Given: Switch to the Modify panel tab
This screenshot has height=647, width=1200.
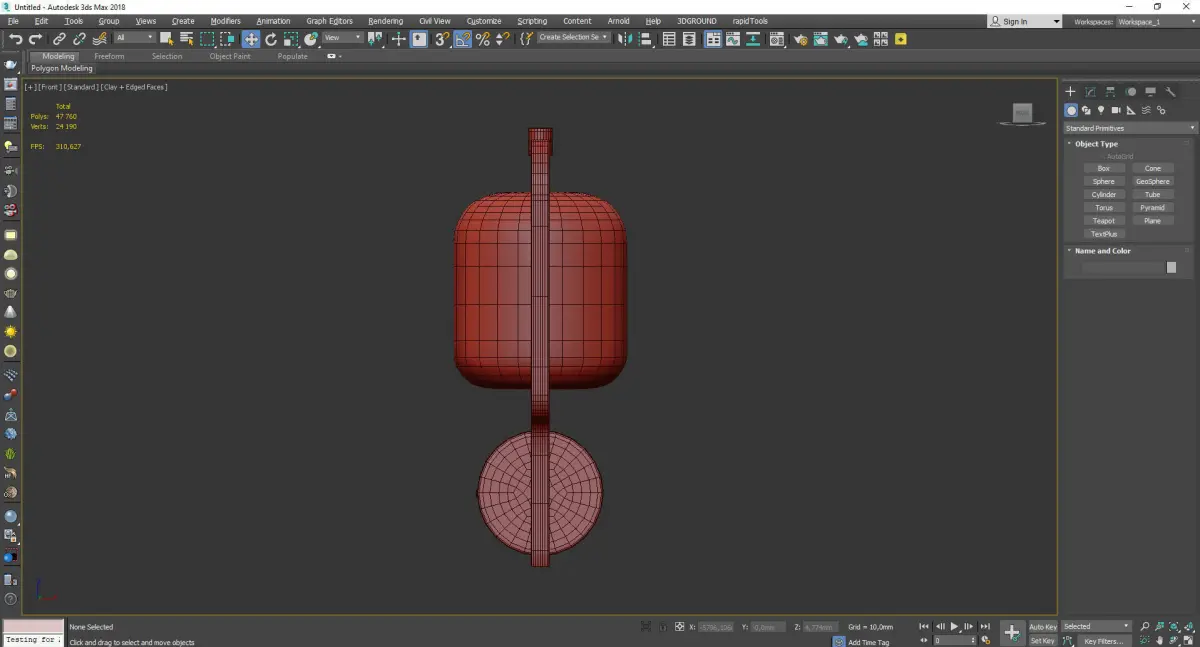Looking at the screenshot, I should point(1090,92).
